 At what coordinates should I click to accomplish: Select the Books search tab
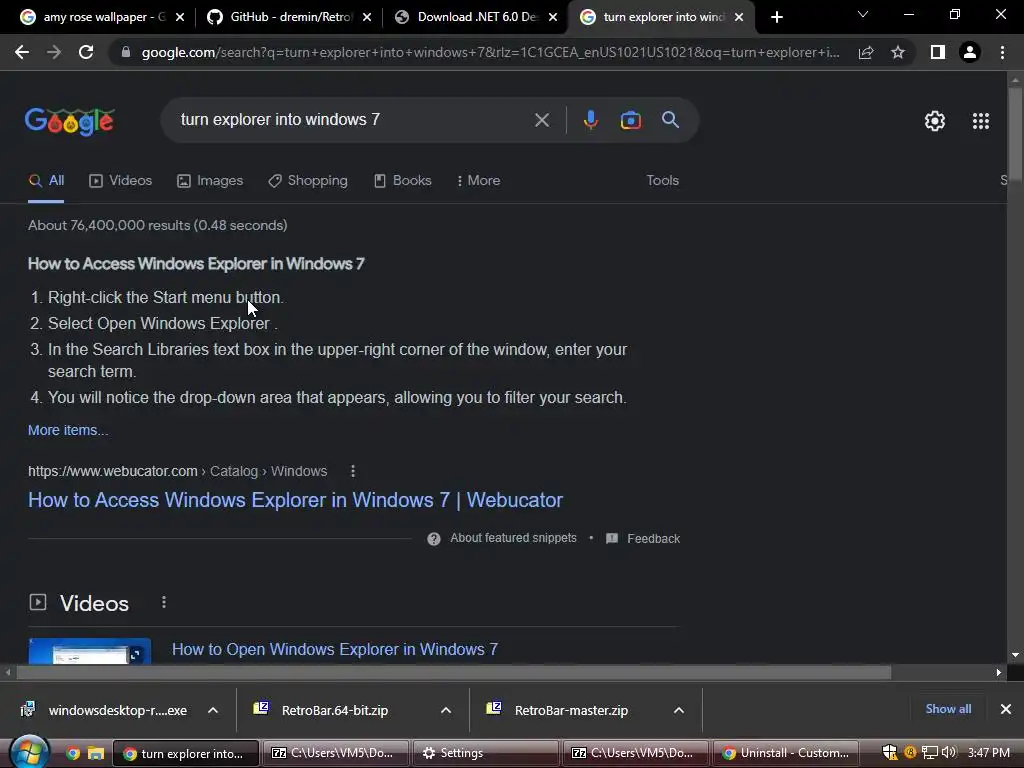pyautogui.click(x=402, y=180)
